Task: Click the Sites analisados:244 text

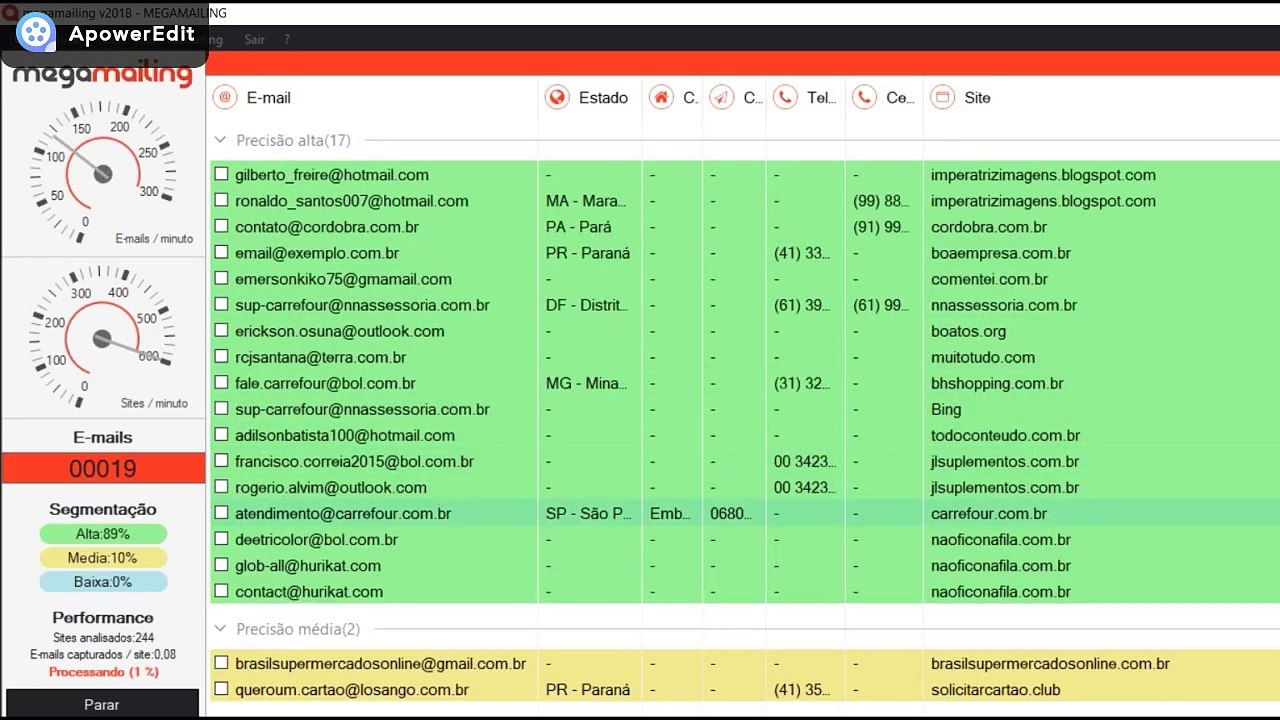Action: tap(103, 638)
